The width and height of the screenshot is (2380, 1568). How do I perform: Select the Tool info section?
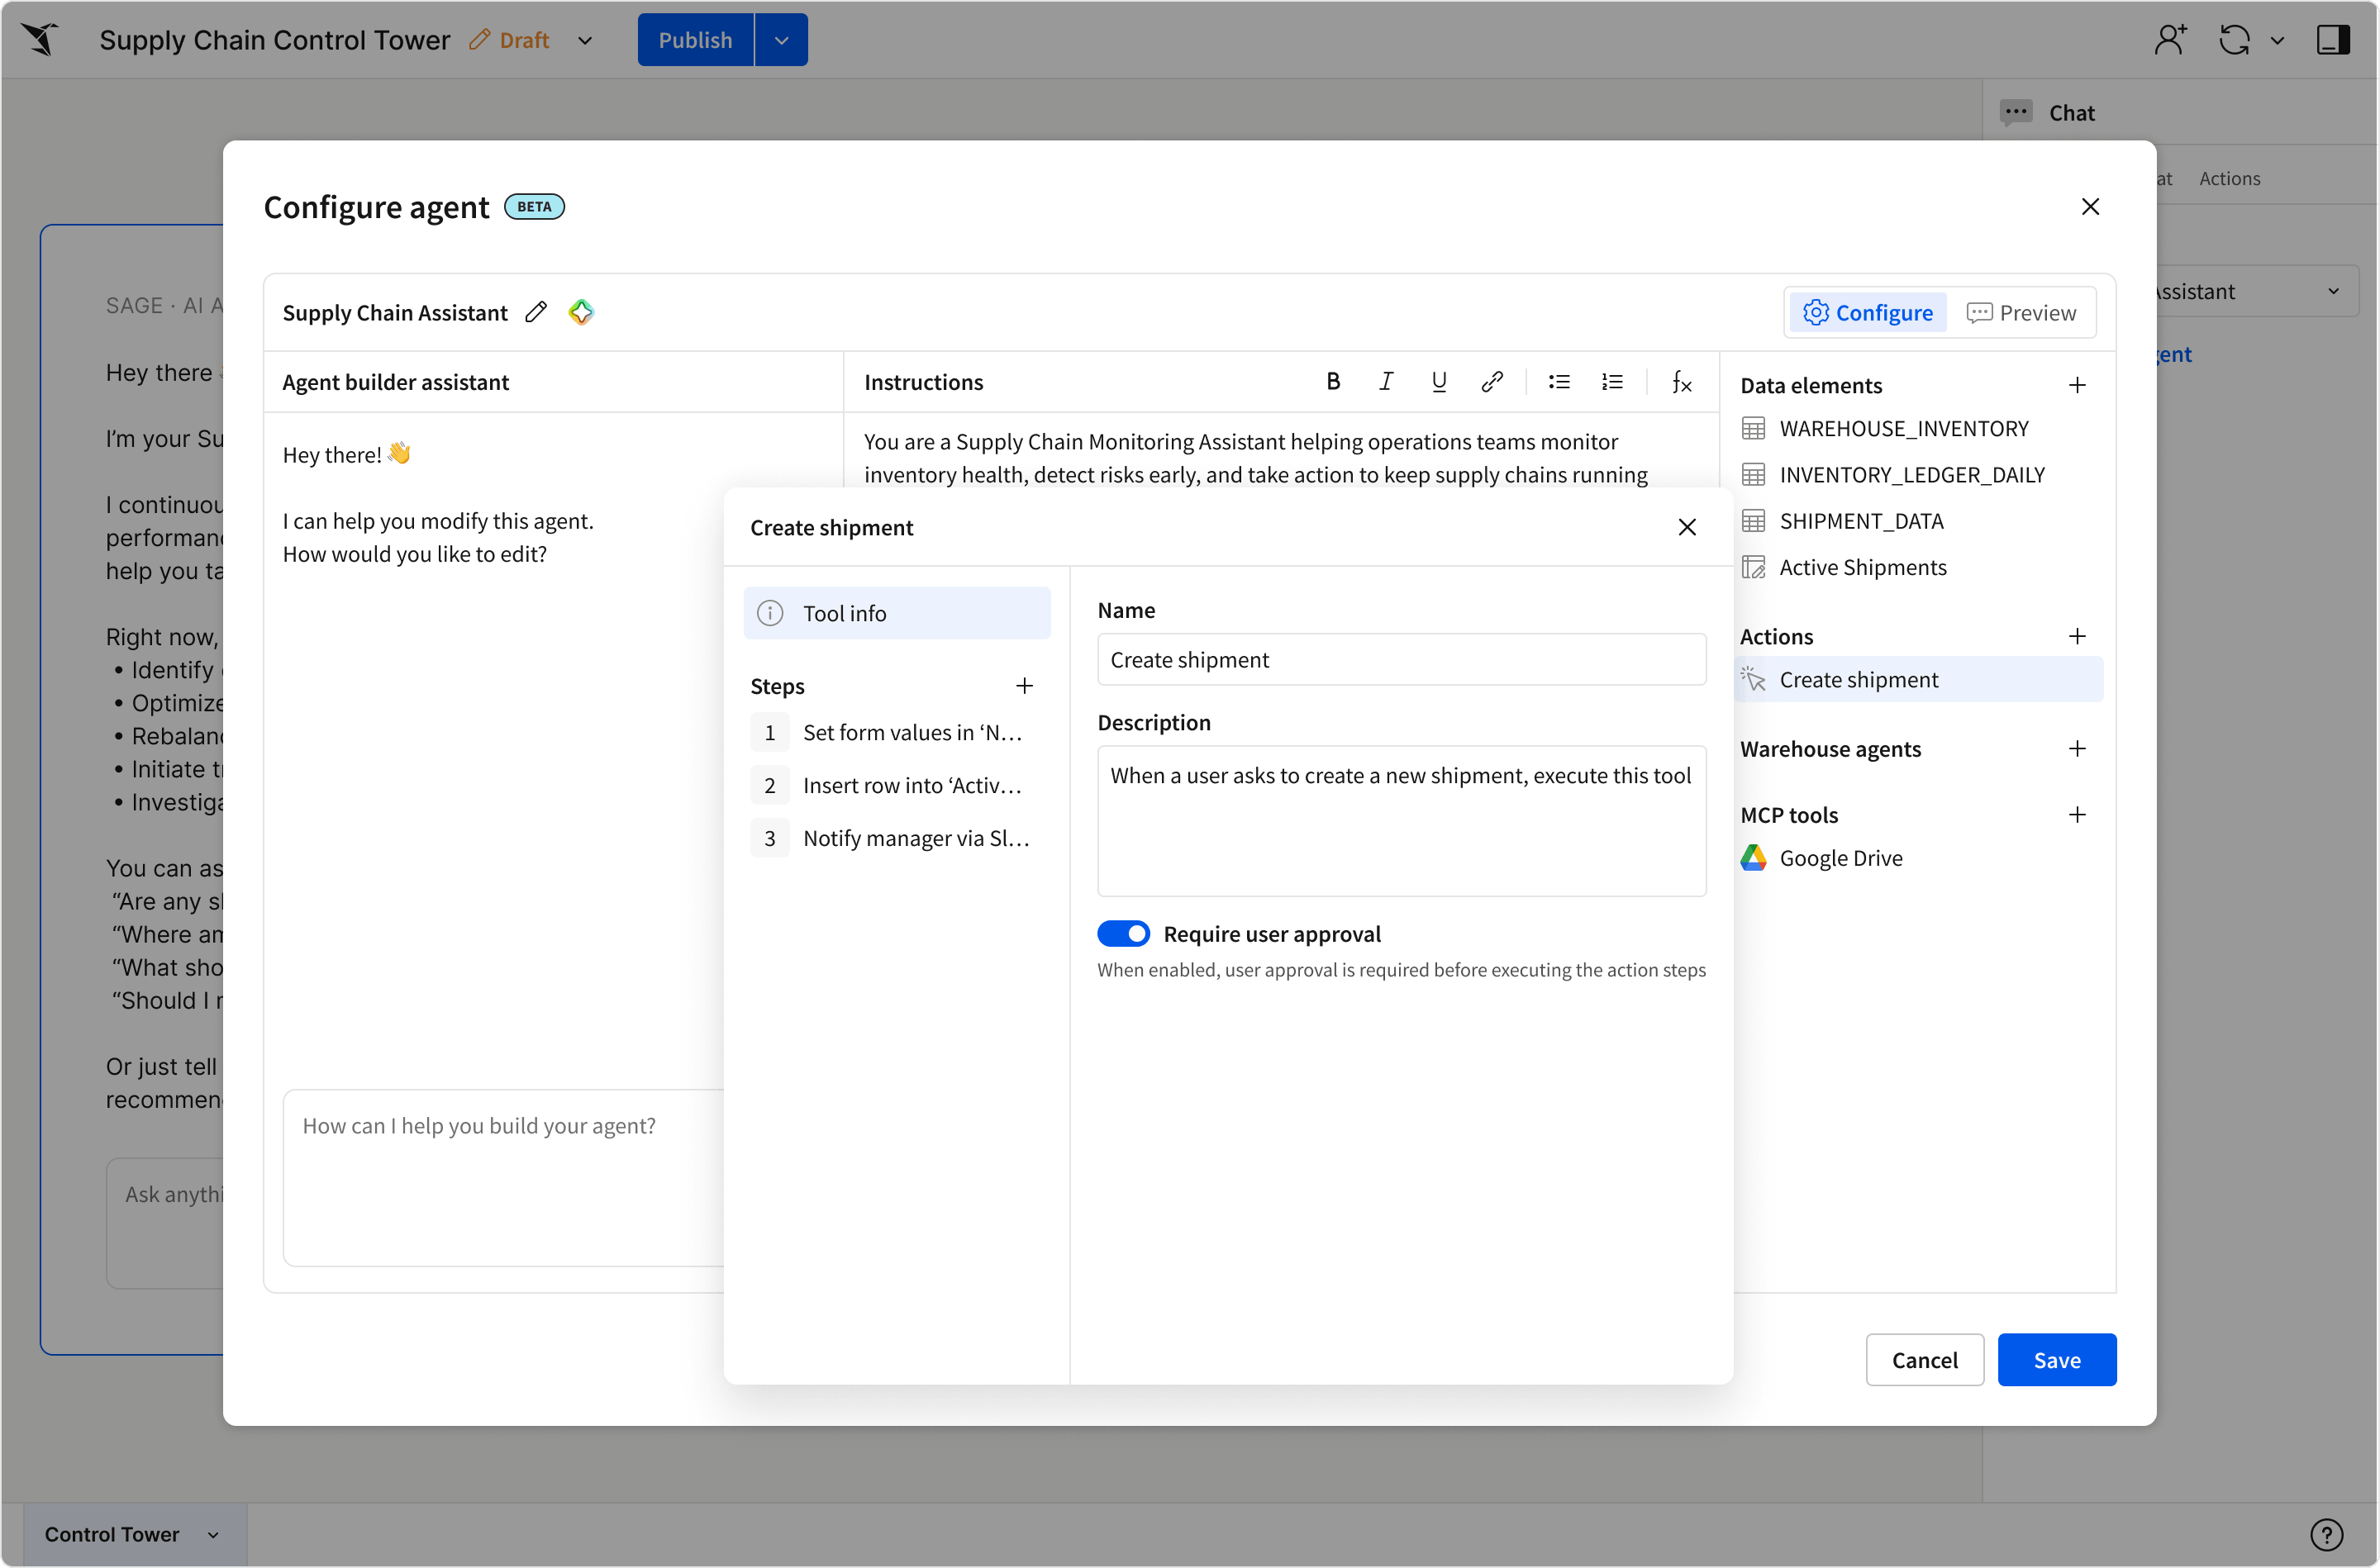point(897,613)
